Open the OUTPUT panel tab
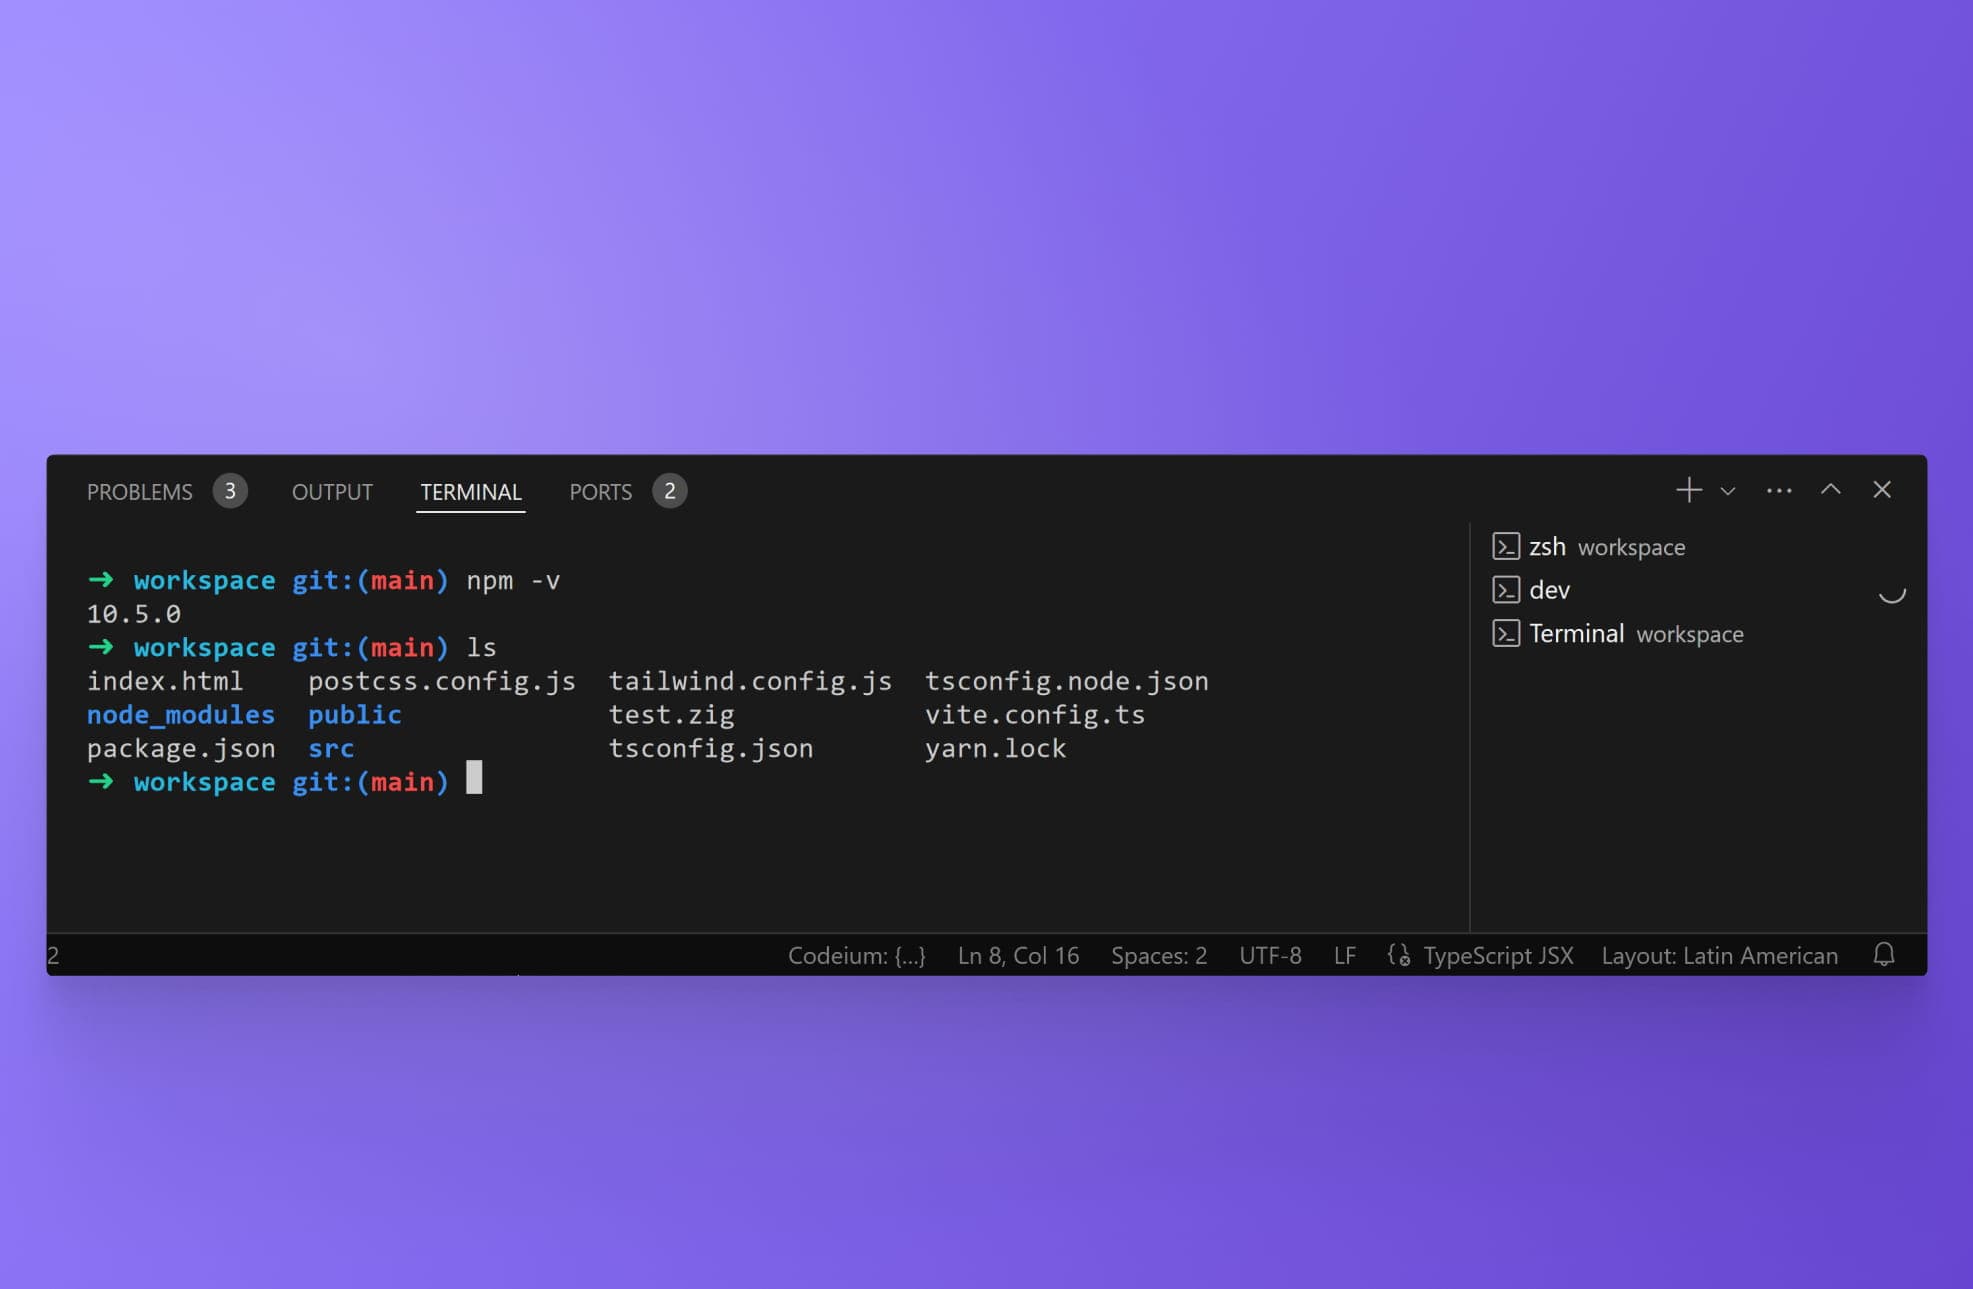 pos(331,491)
